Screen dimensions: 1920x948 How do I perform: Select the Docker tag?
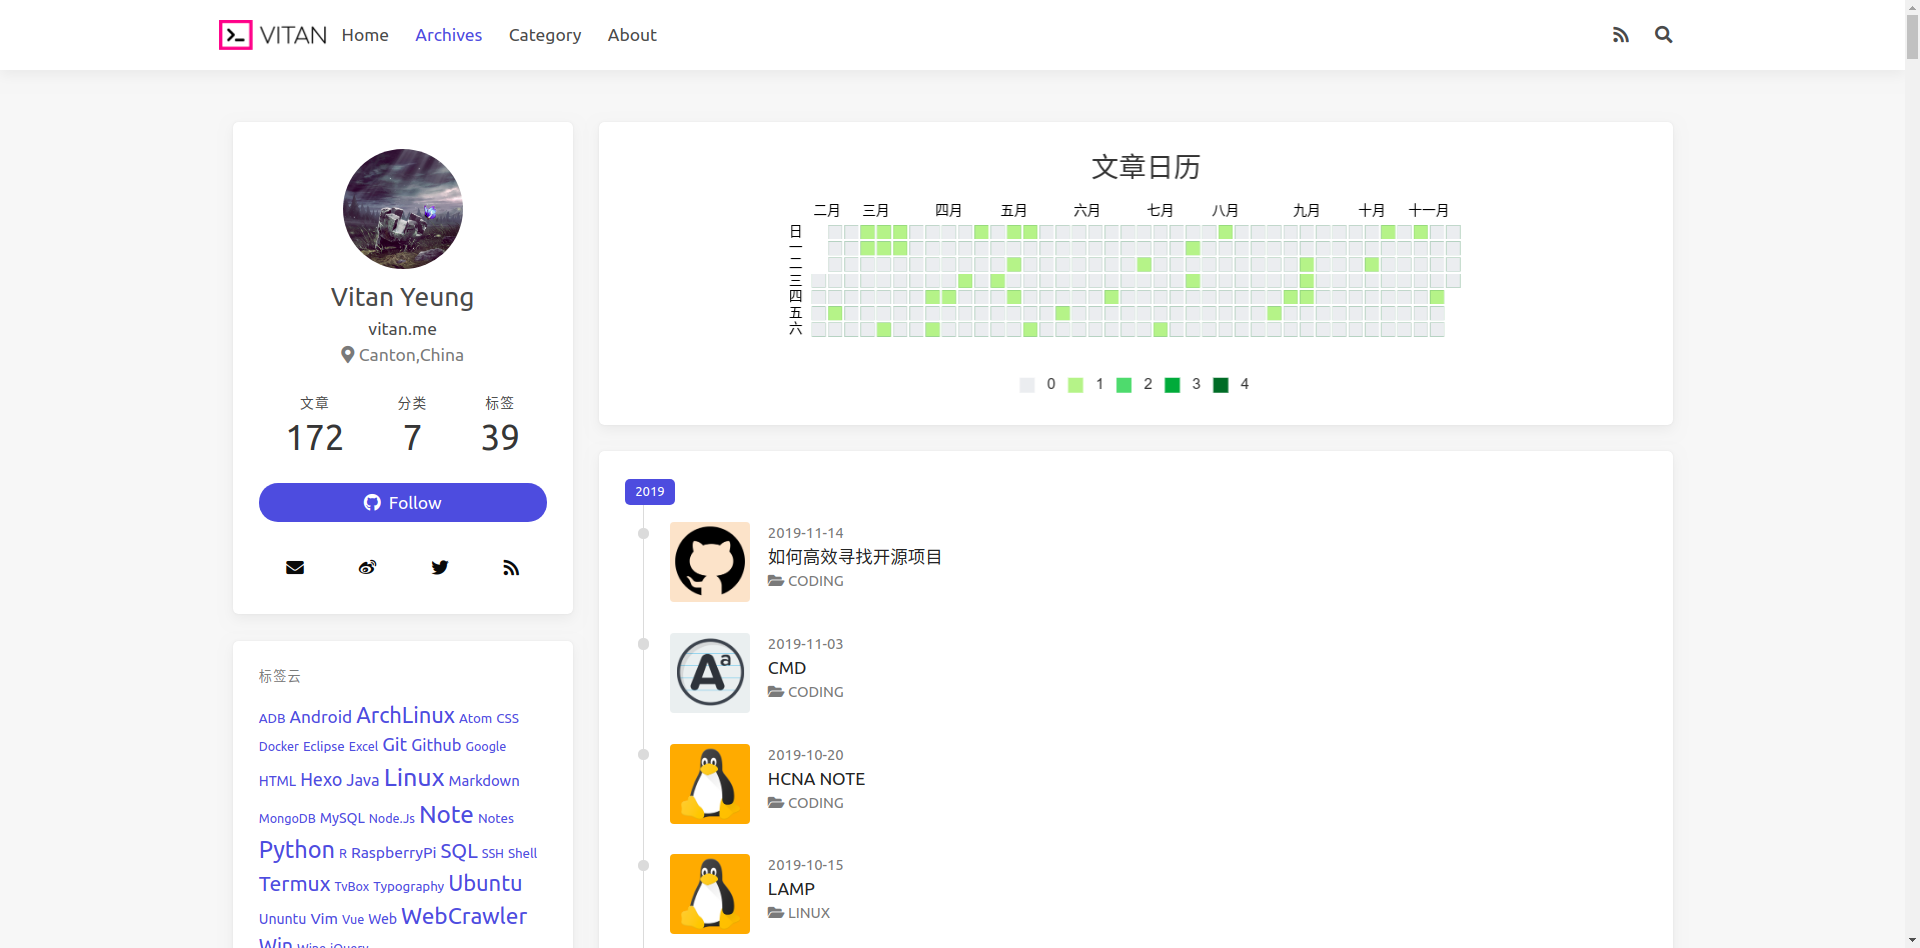(x=279, y=747)
